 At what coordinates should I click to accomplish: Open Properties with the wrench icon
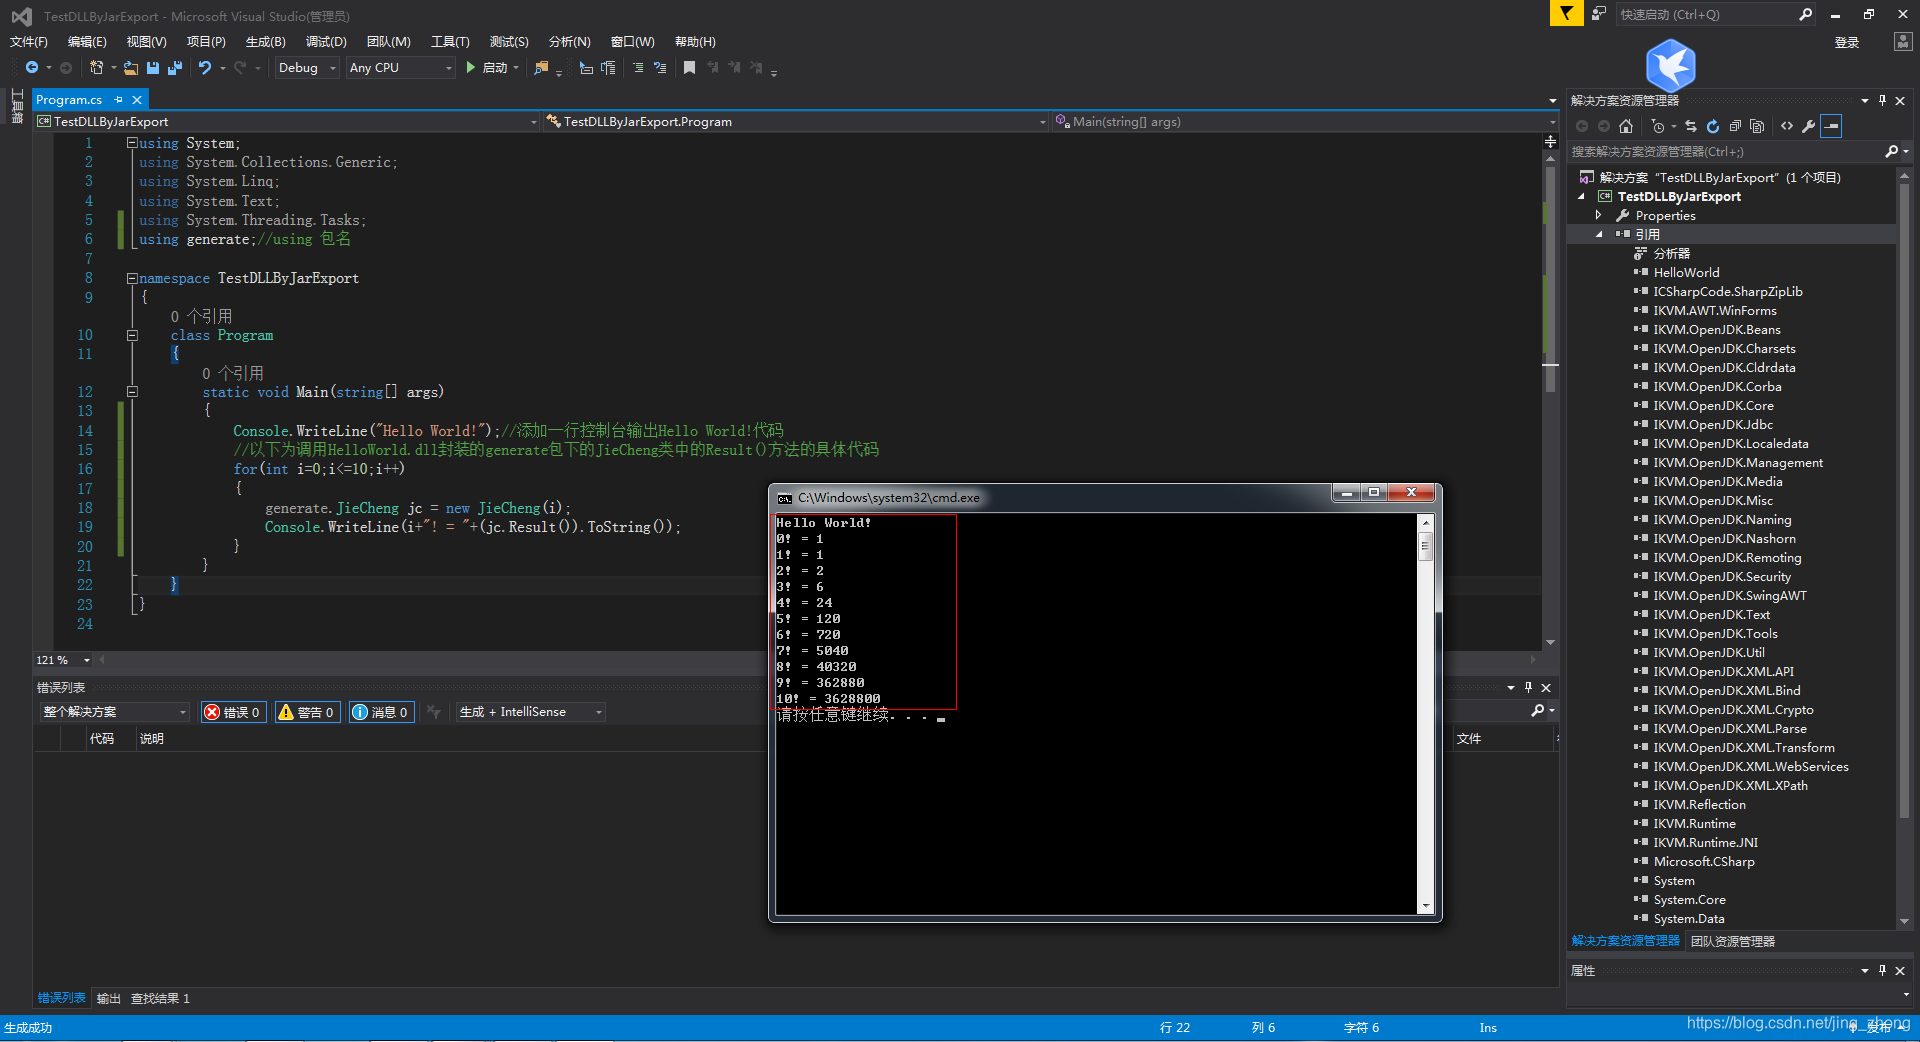(x=1809, y=126)
